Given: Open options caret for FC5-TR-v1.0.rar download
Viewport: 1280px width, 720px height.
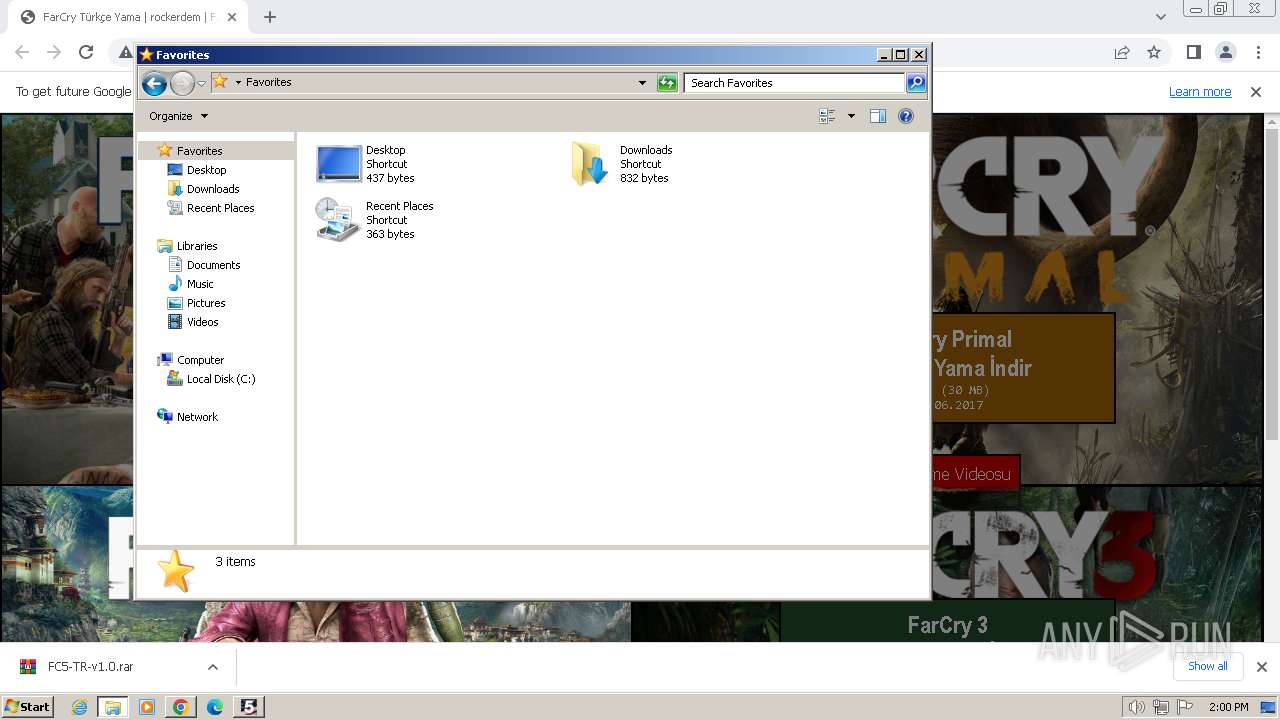Looking at the screenshot, I should 212,667.
